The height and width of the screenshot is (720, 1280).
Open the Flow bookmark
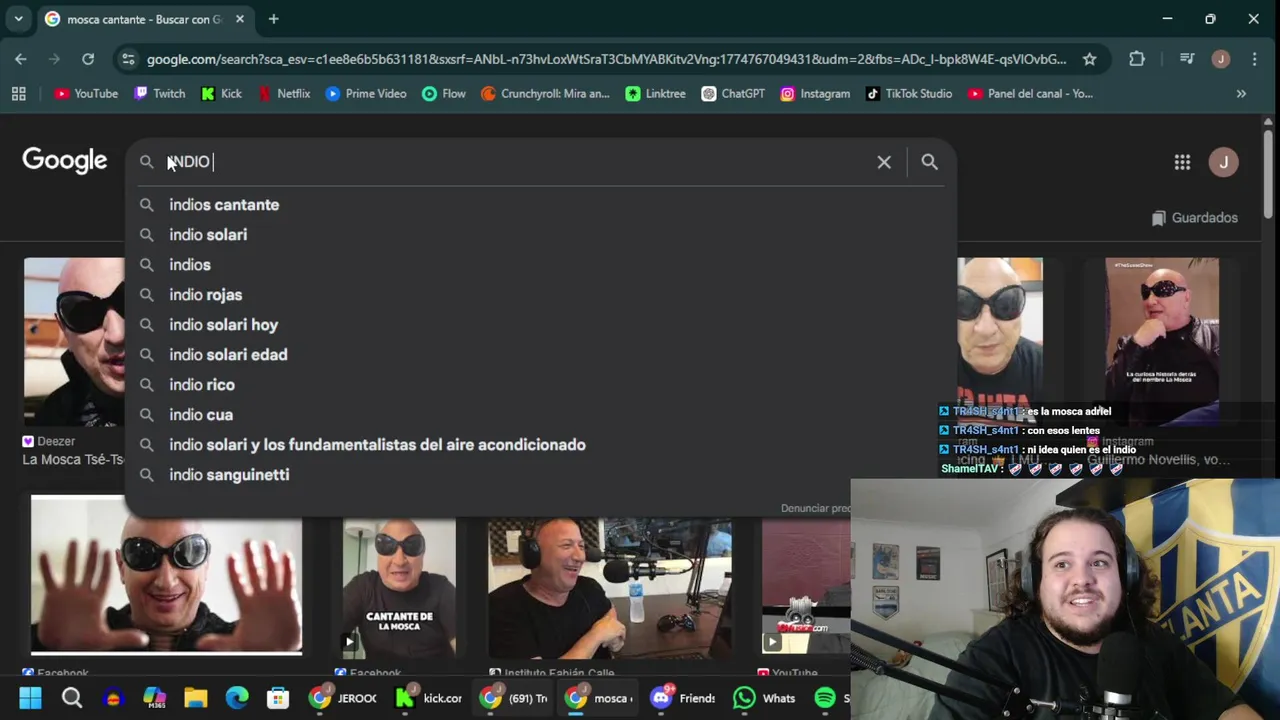click(x=443, y=93)
